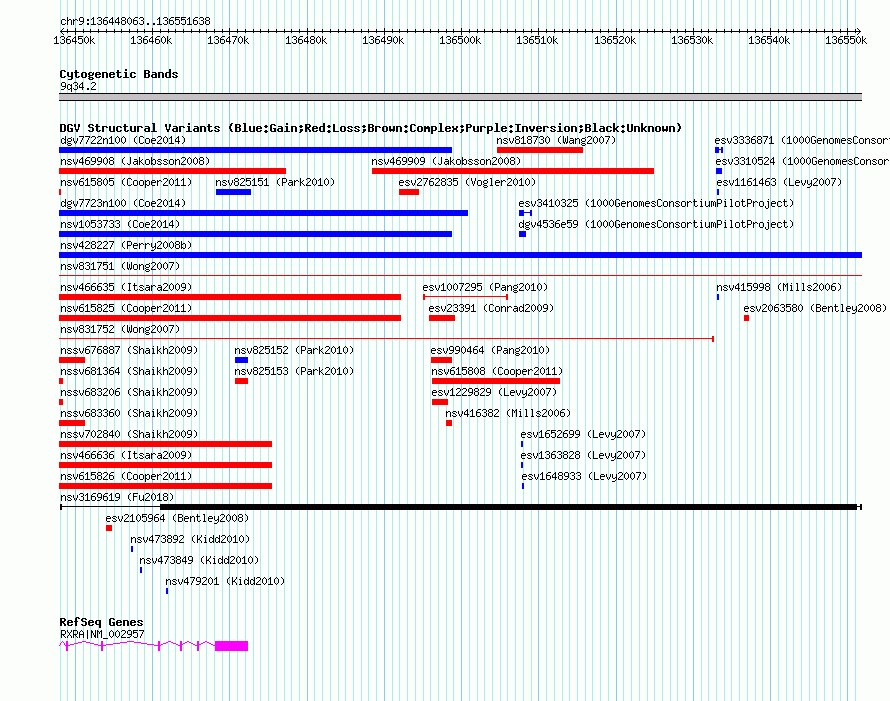Open nsv831751 (Wong2007) variant
This screenshot has height=701, width=890.
pyautogui.click(x=120, y=266)
